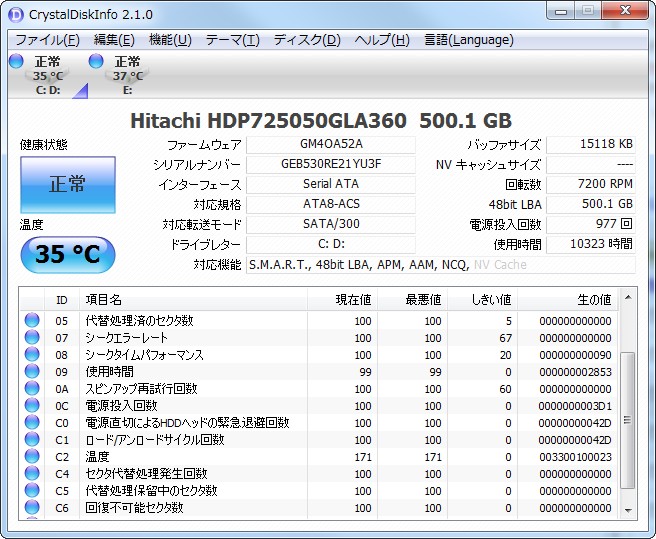Click the CrystalDiskInfo app icon in title bar

(x=15, y=13)
